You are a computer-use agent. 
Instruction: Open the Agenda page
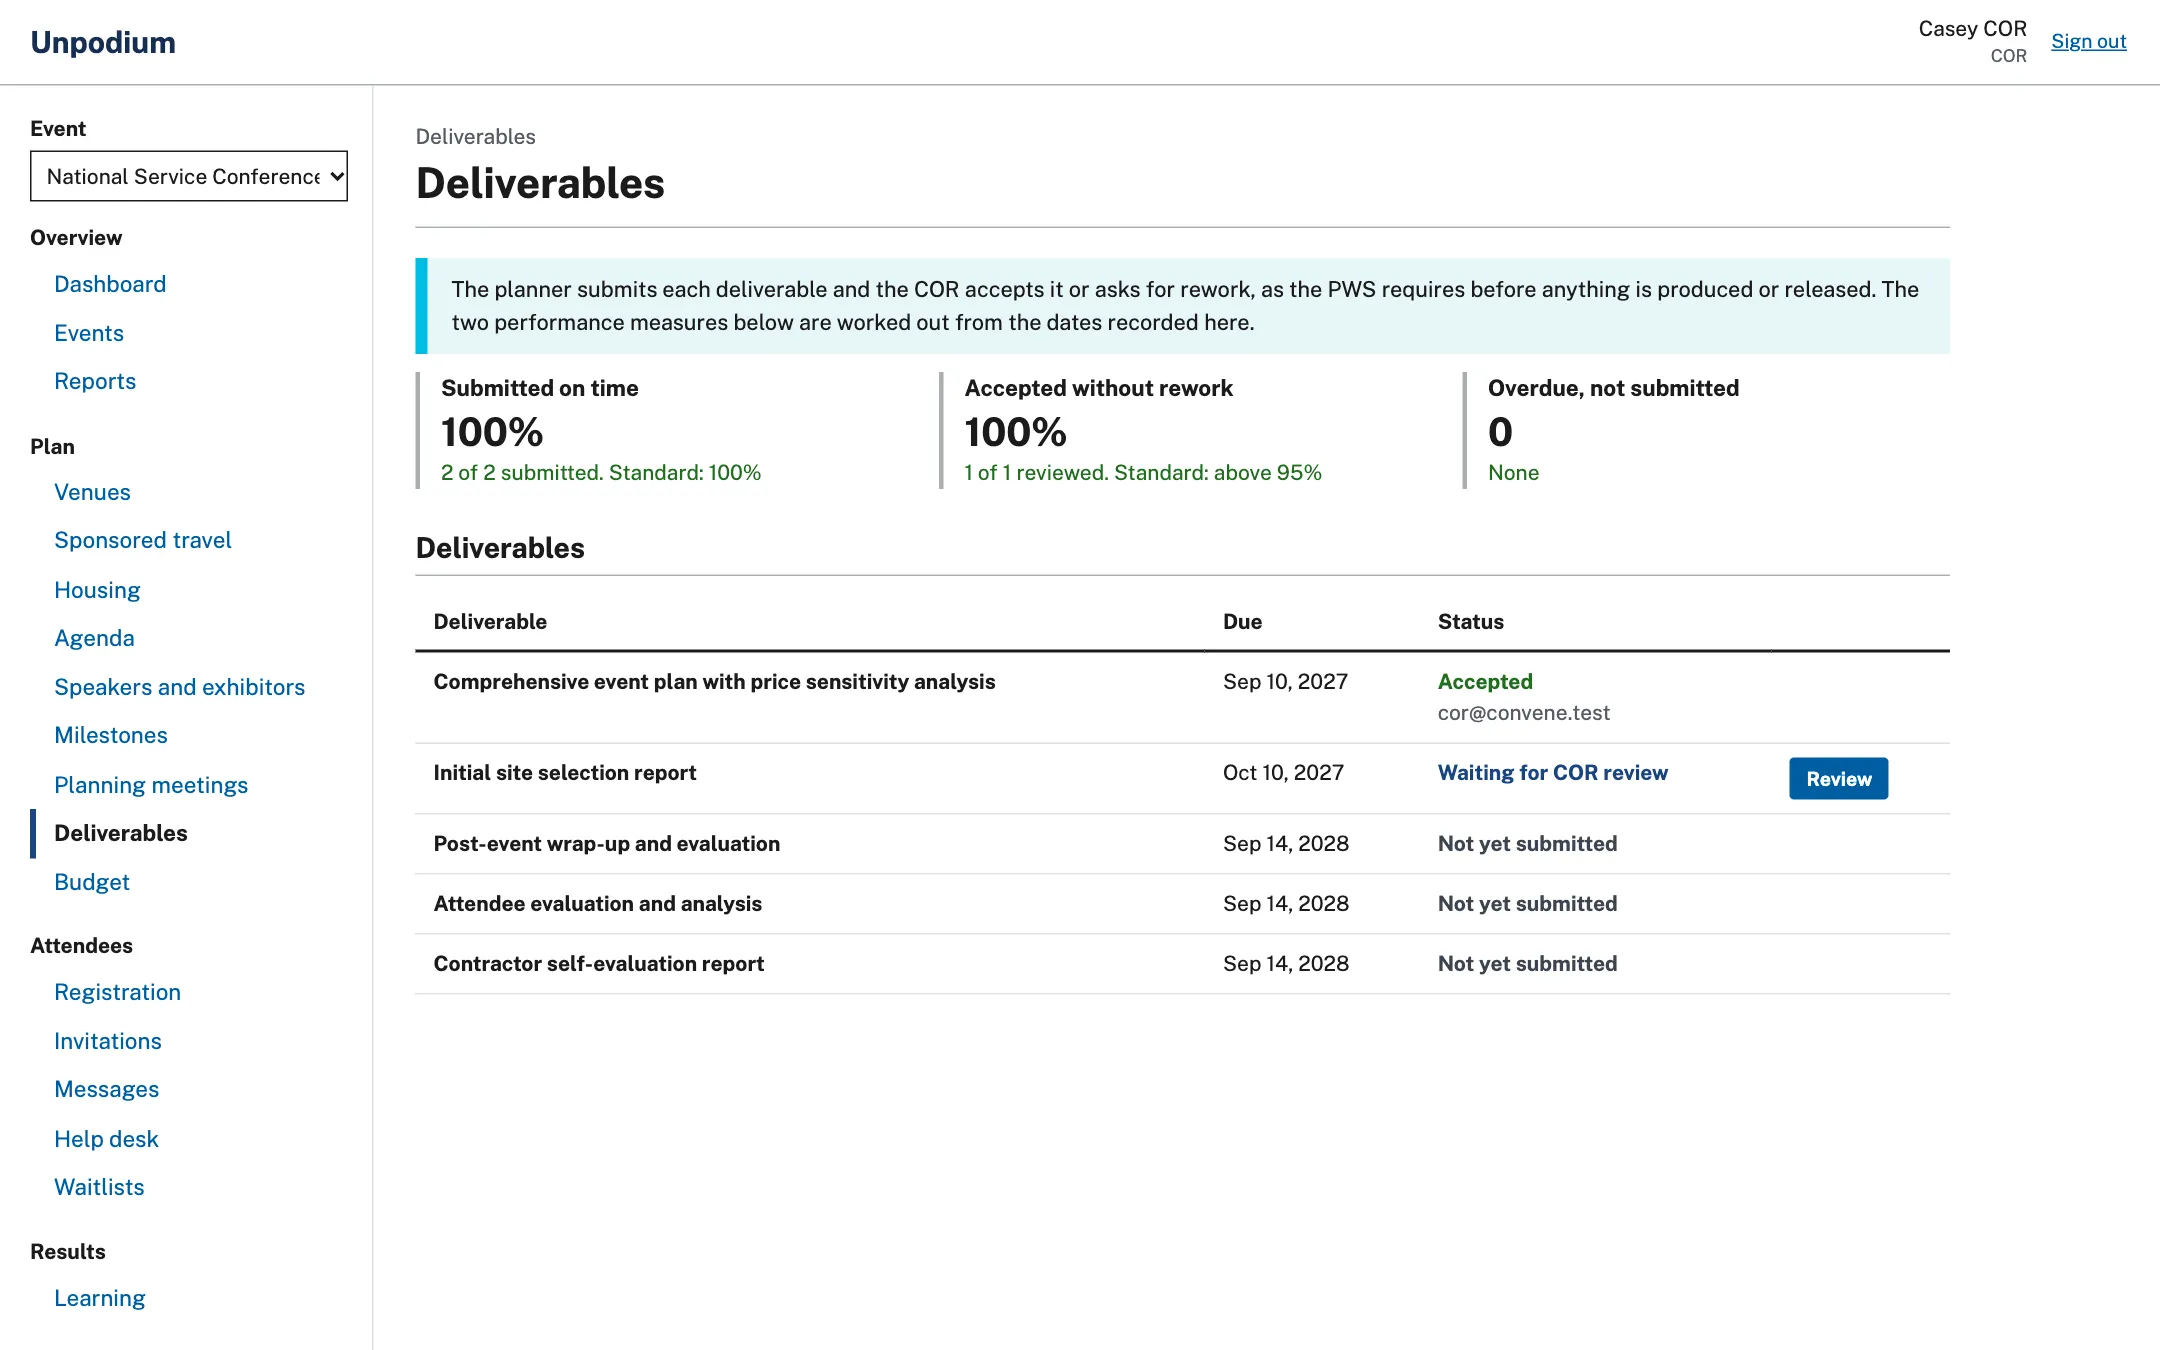(94, 638)
